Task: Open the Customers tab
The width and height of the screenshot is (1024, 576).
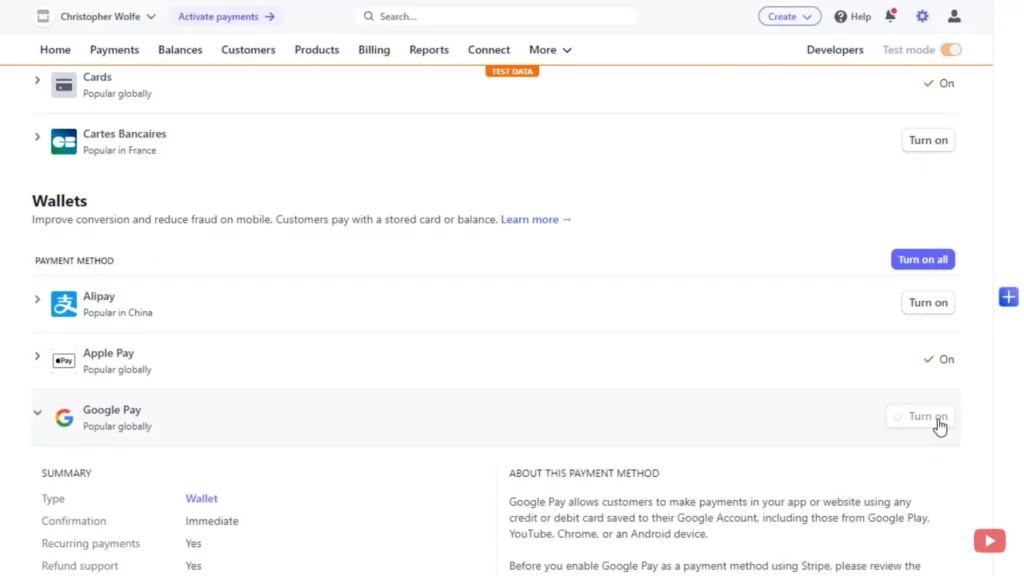Action: click(x=248, y=50)
